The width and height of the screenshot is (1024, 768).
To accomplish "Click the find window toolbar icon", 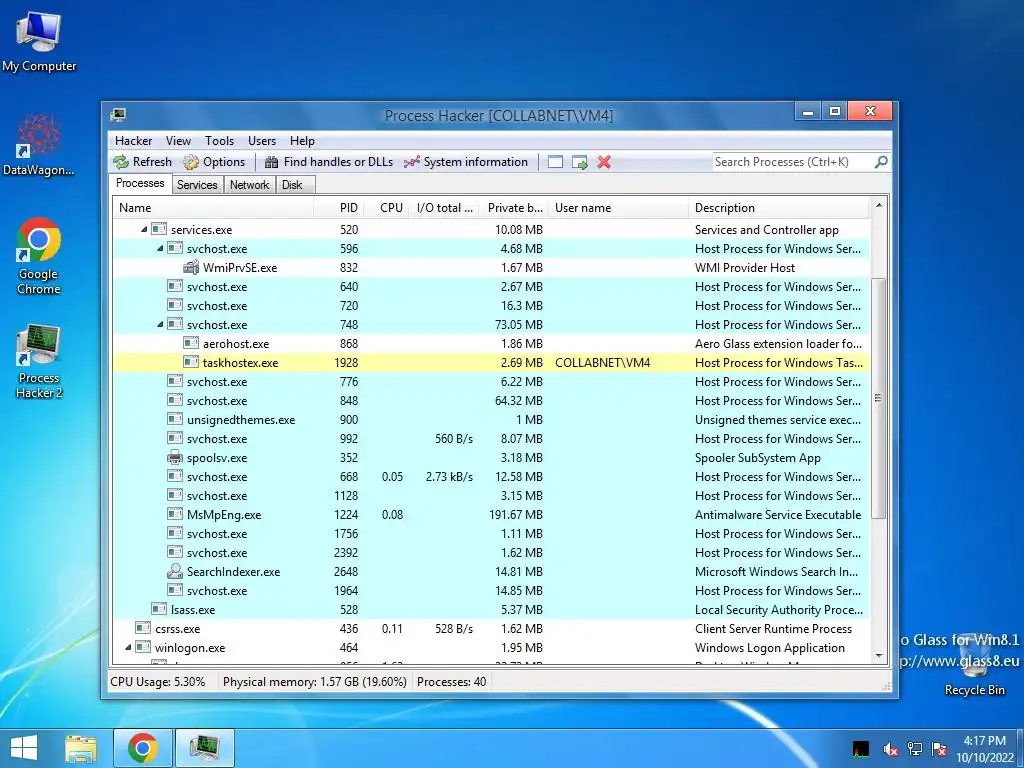I will (555, 162).
